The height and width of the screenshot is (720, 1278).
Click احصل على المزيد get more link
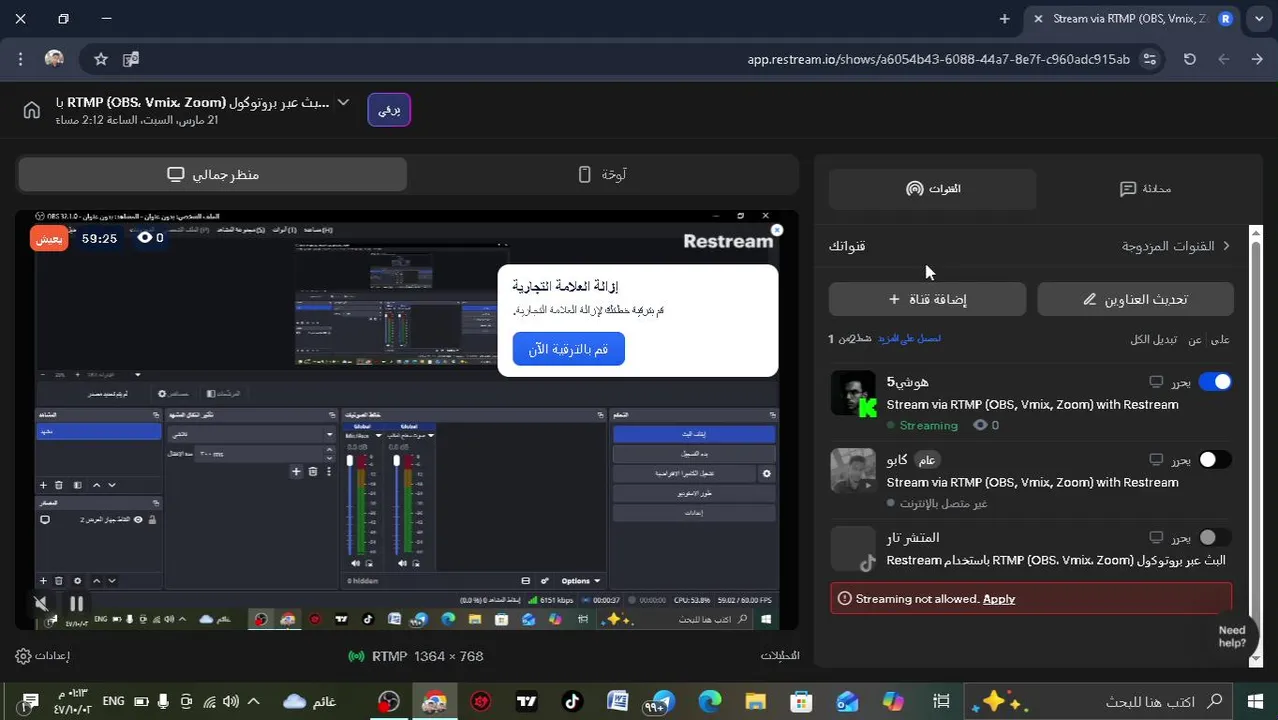[x=910, y=339]
